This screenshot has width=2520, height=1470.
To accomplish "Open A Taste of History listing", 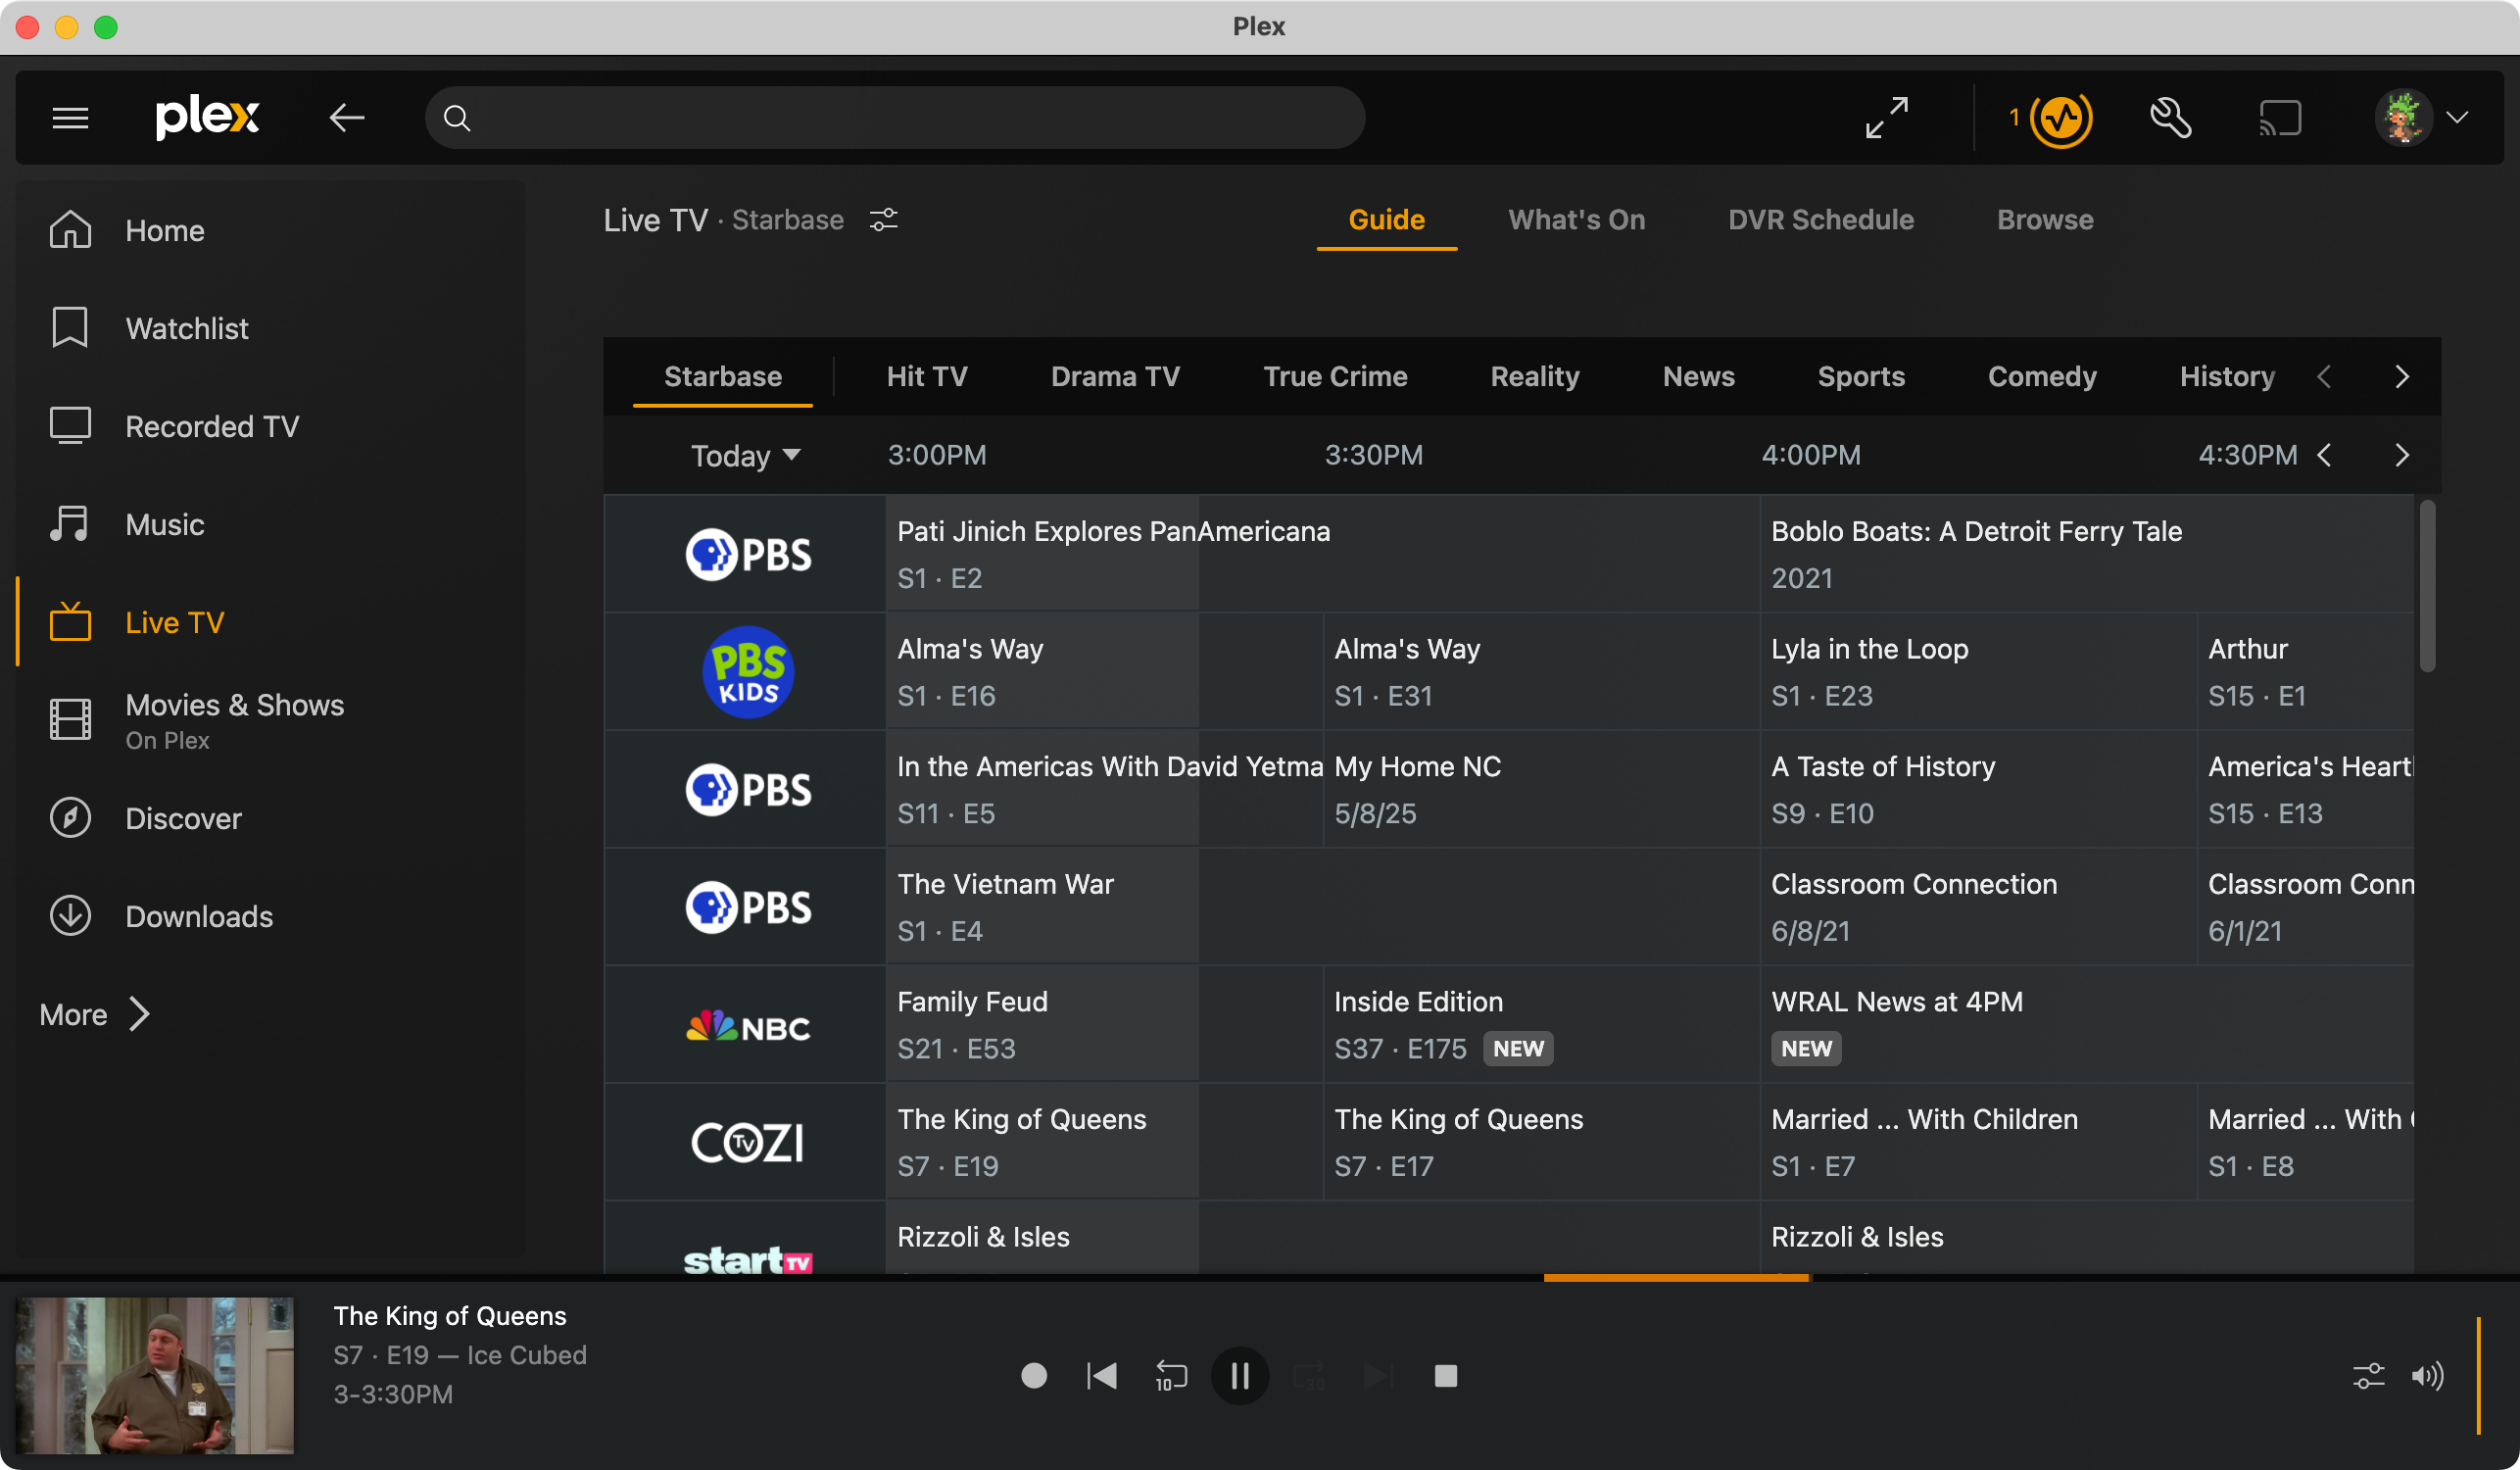I will 1978,790.
